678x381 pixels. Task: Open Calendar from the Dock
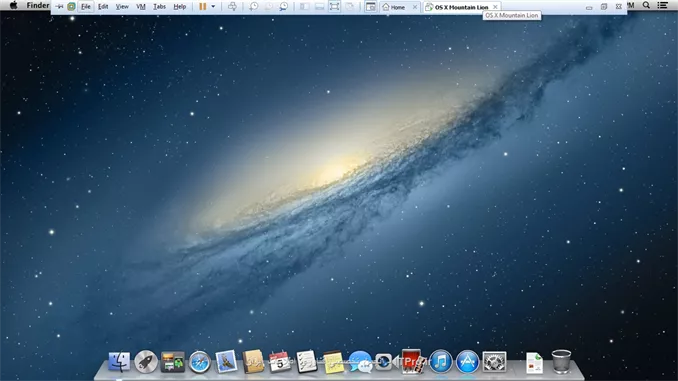(x=280, y=362)
